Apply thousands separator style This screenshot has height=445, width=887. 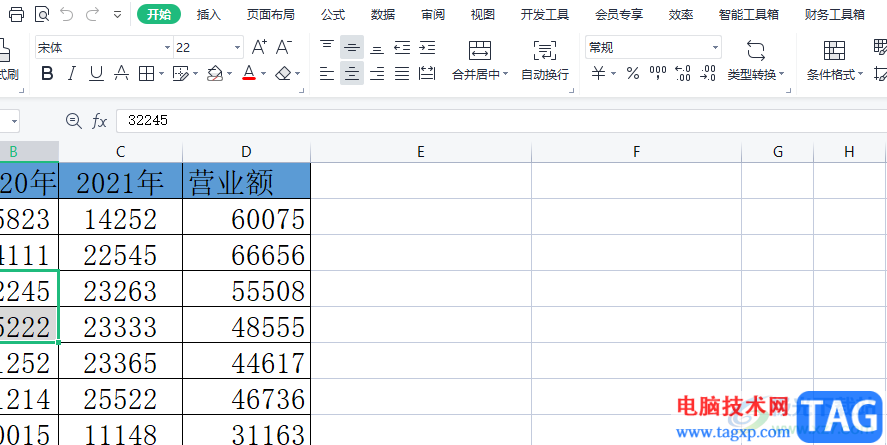(x=658, y=74)
